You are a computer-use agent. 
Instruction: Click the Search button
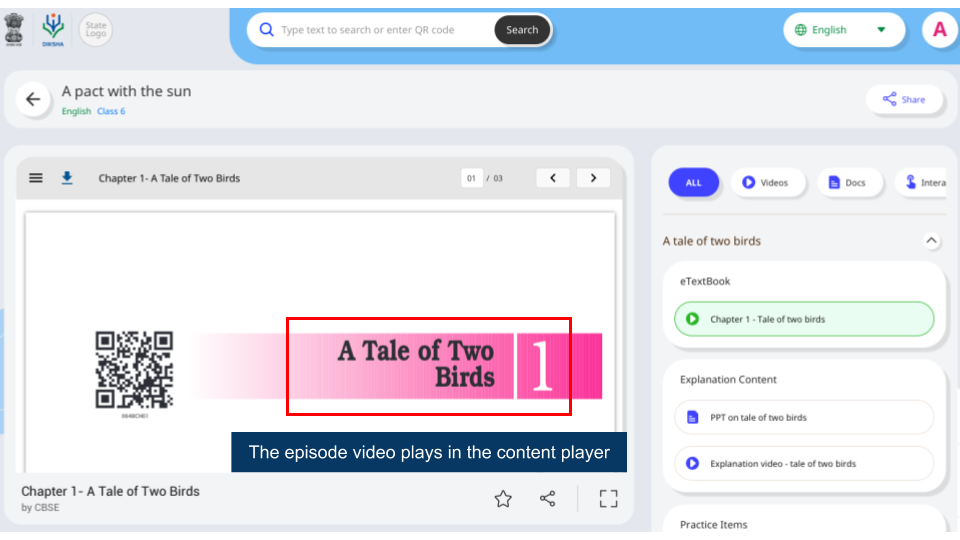pyautogui.click(x=522, y=30)
